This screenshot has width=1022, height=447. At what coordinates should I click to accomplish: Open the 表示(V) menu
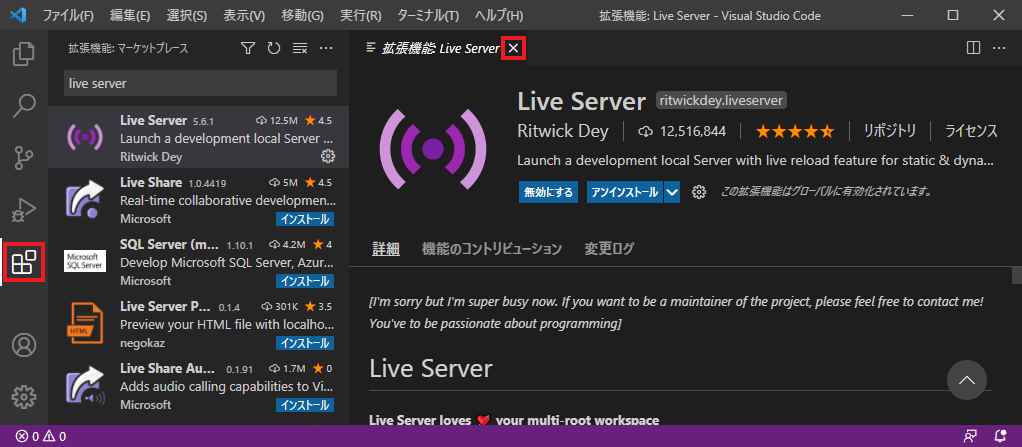click(x=244, y=15)
